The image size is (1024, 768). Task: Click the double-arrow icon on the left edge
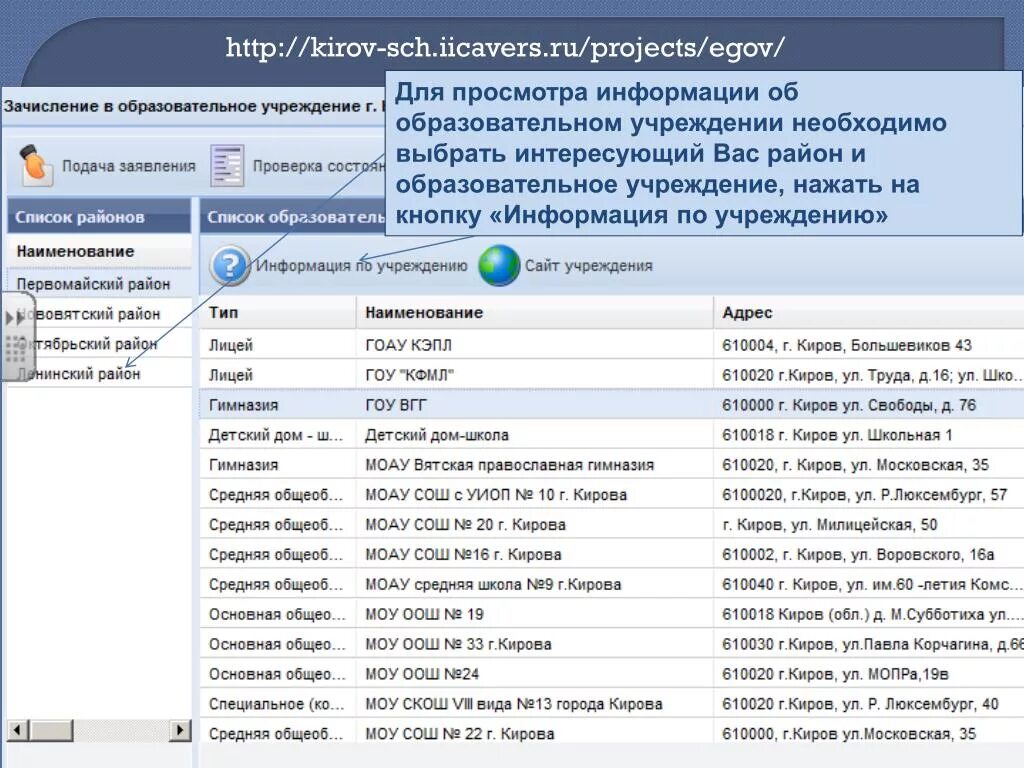(13, 318)
